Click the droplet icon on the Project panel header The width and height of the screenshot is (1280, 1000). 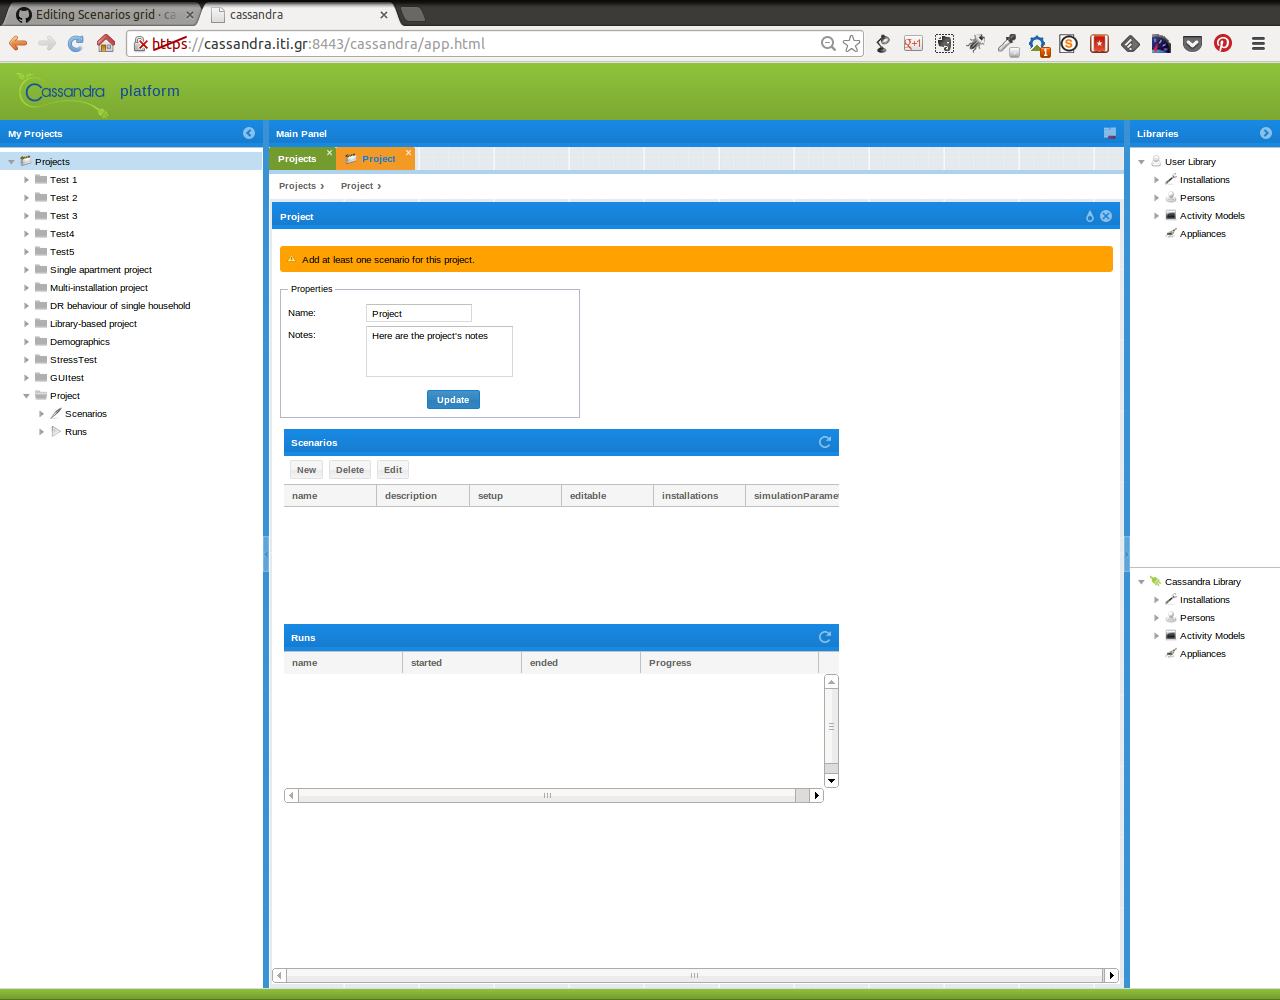tap(1089, 216)
